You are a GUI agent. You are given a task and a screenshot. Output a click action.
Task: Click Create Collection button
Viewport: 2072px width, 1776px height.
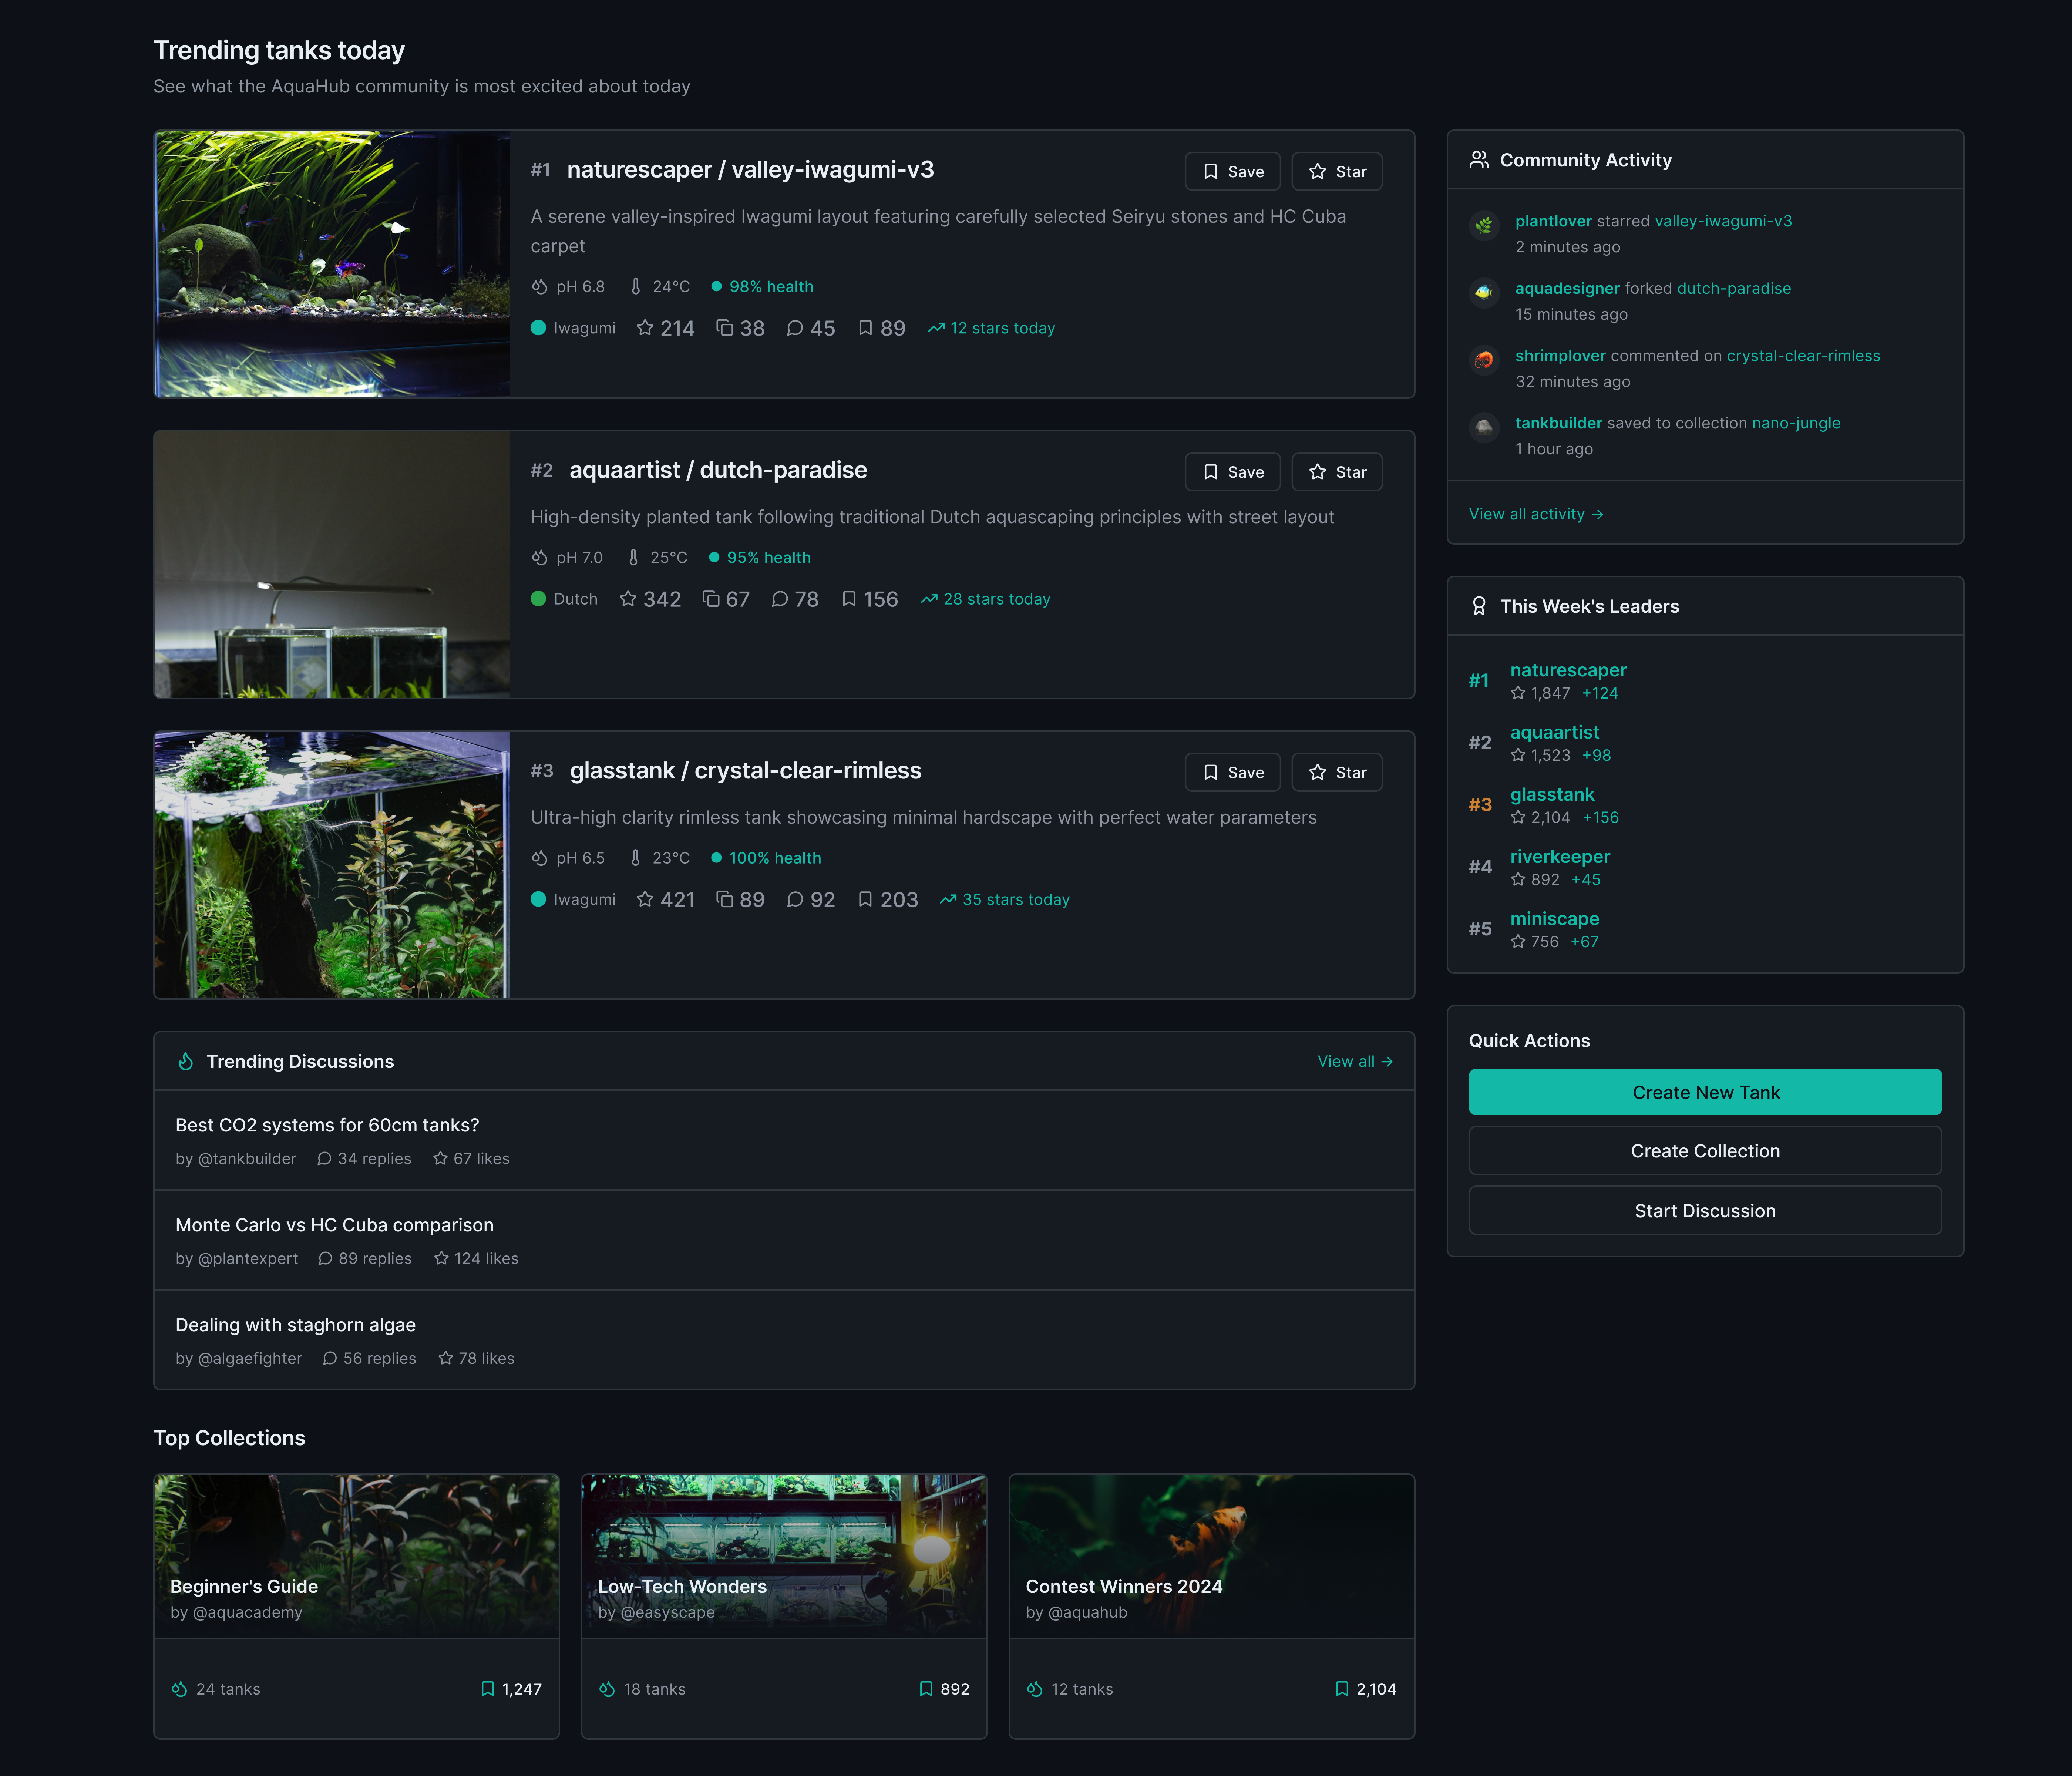pyautogui.click(x=1705, y=1151)
